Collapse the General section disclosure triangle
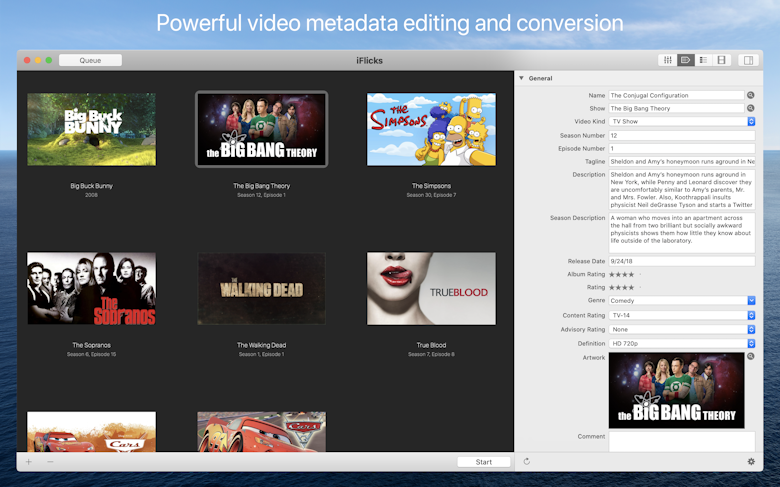780x487 pixels. pos(521,78)
